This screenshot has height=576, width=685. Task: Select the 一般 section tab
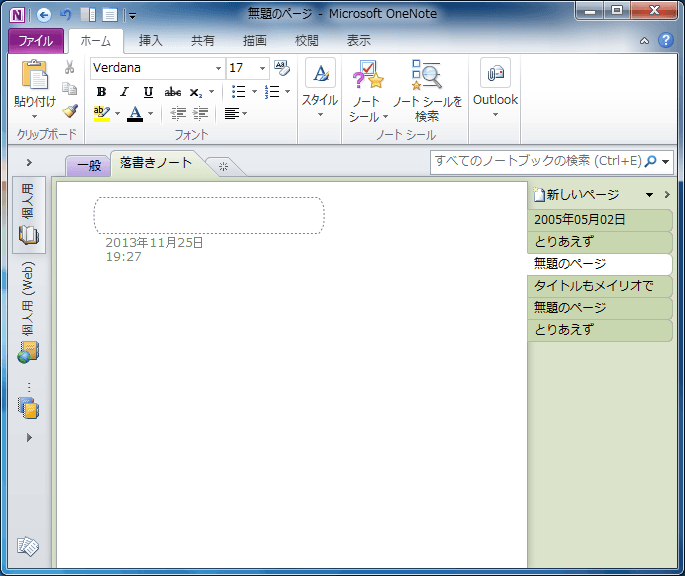(x=89, y=166)
